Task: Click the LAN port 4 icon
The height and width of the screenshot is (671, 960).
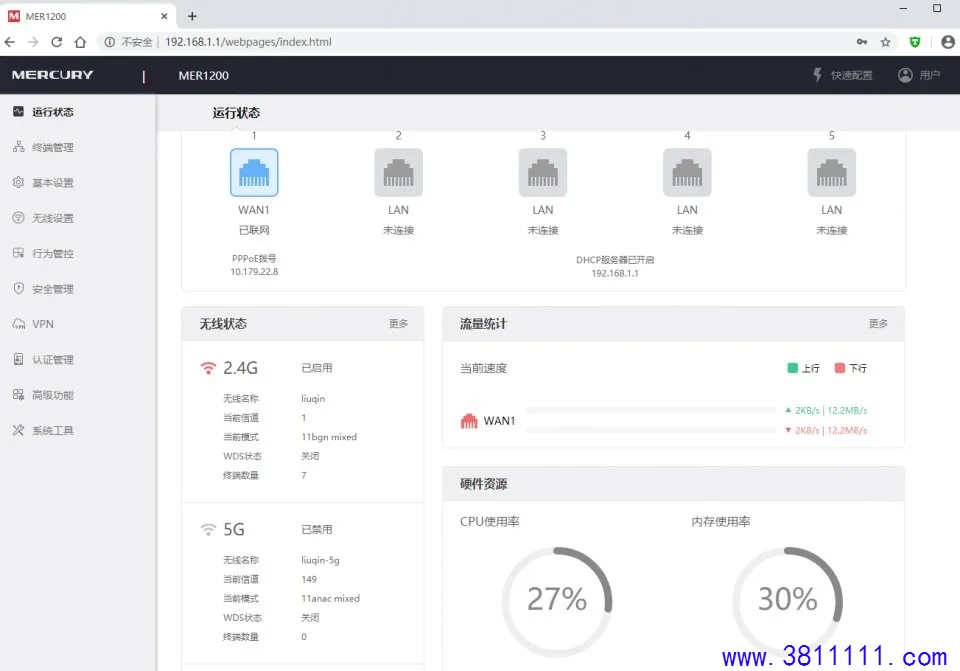Action: coord(688,173)
